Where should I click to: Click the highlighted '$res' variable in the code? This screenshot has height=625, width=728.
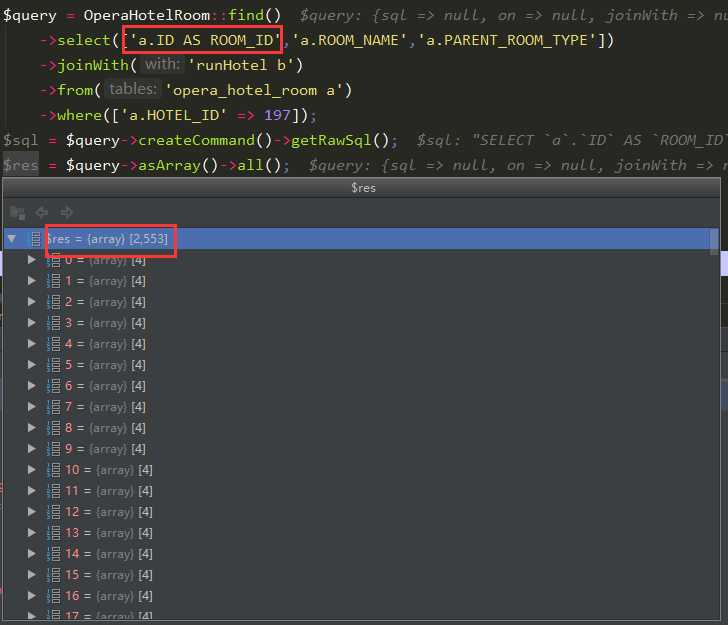(x=20, y=165)
